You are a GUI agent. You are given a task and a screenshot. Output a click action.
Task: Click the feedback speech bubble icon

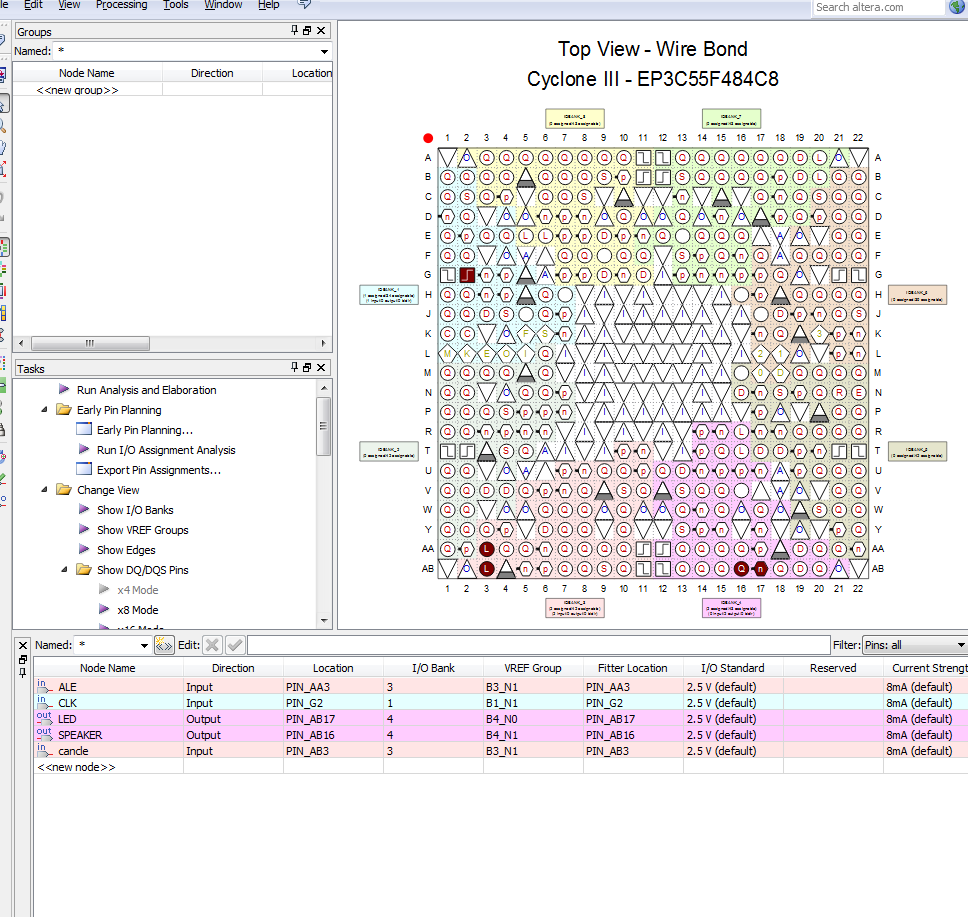coord(304,4)
